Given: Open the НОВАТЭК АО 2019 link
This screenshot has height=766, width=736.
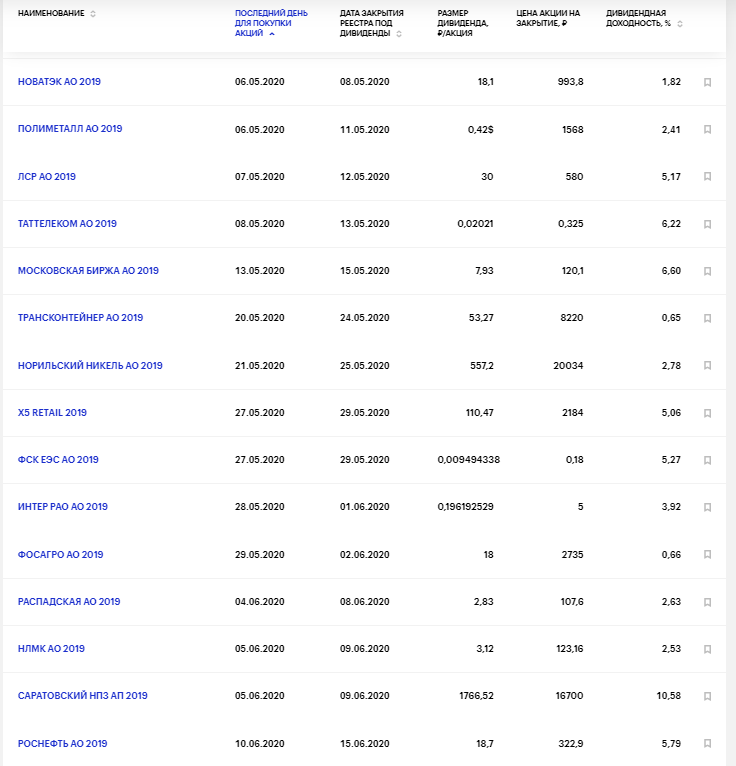Looking at the screenshot, I should coord(59,82).
